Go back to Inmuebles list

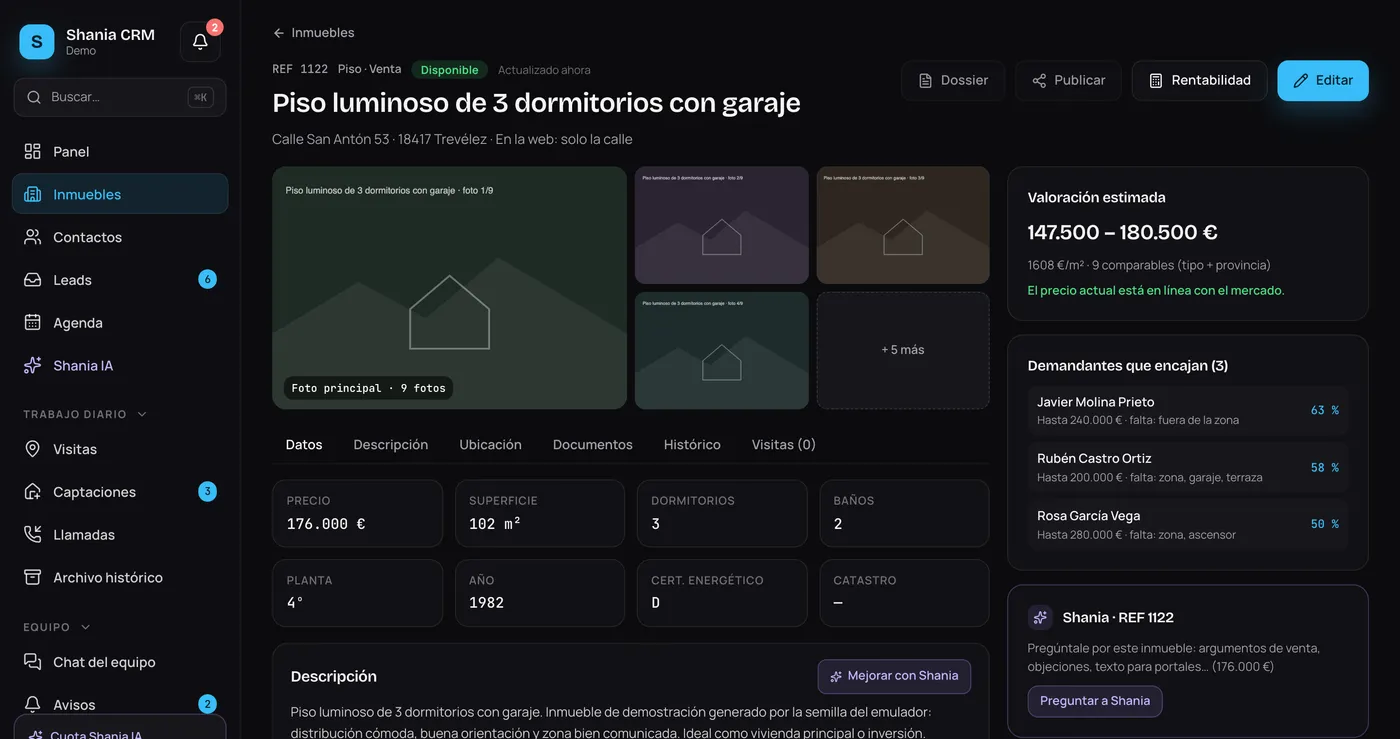(x=313, y=33)
